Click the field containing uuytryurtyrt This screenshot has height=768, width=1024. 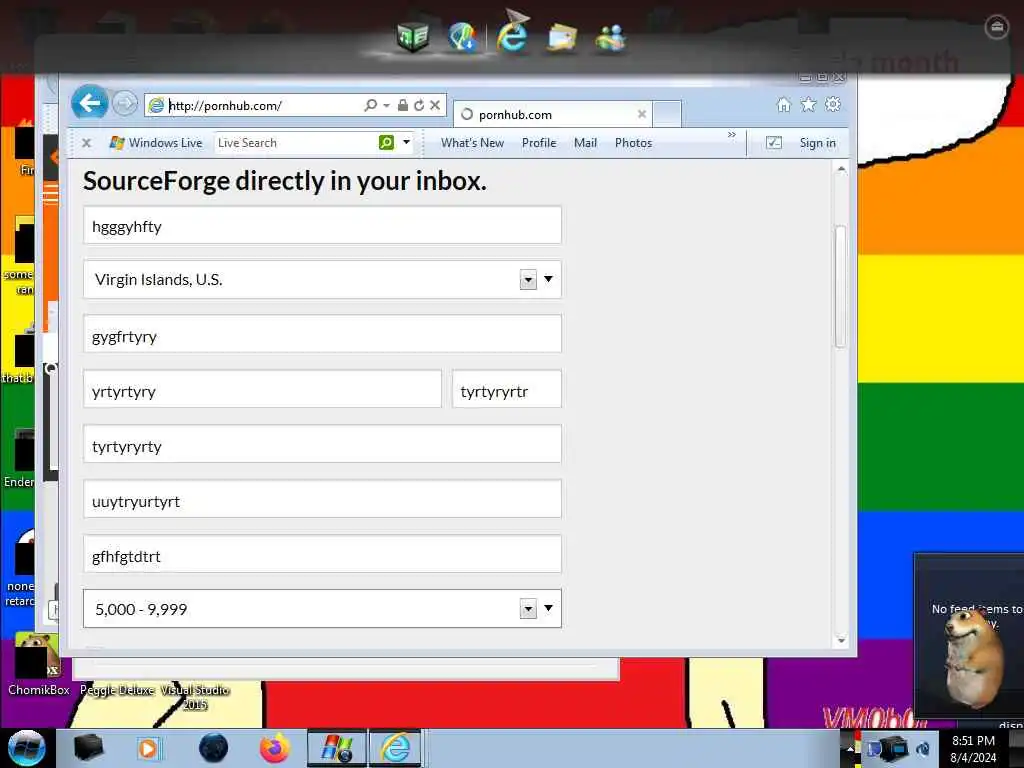pyautogui.click(x=323, y=499)
